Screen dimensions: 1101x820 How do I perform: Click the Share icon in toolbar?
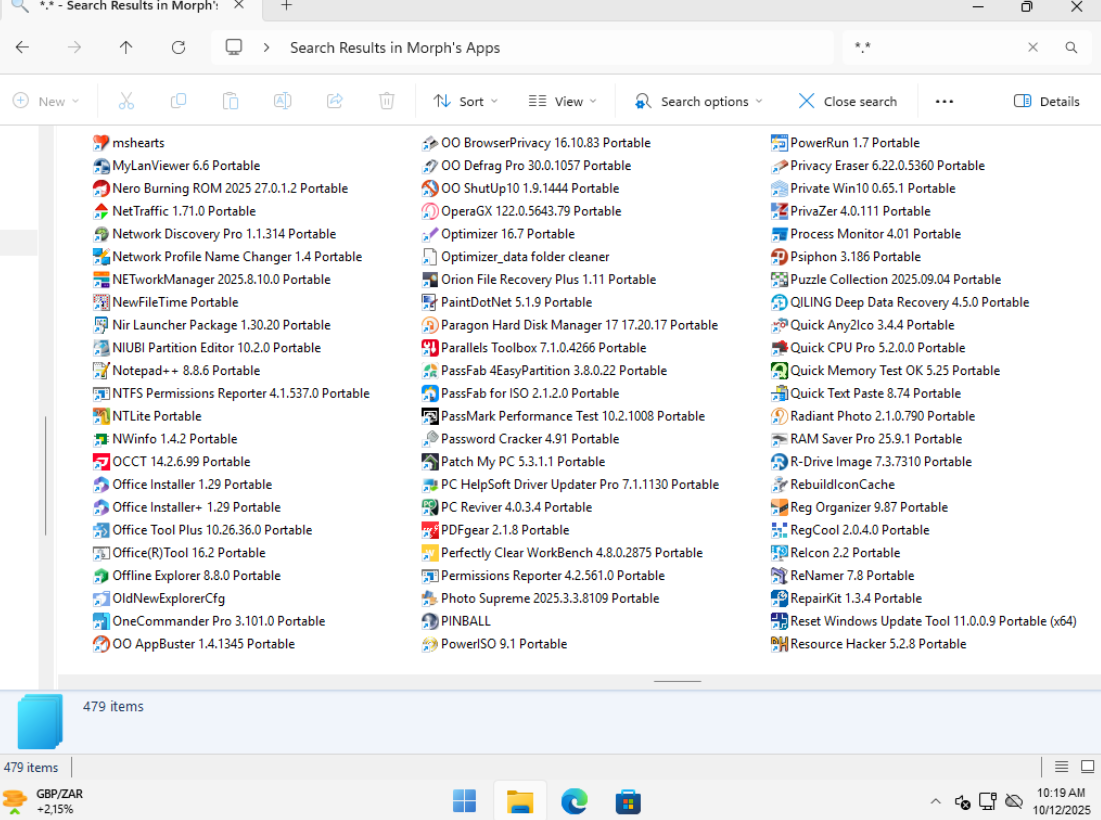[335, 101]
